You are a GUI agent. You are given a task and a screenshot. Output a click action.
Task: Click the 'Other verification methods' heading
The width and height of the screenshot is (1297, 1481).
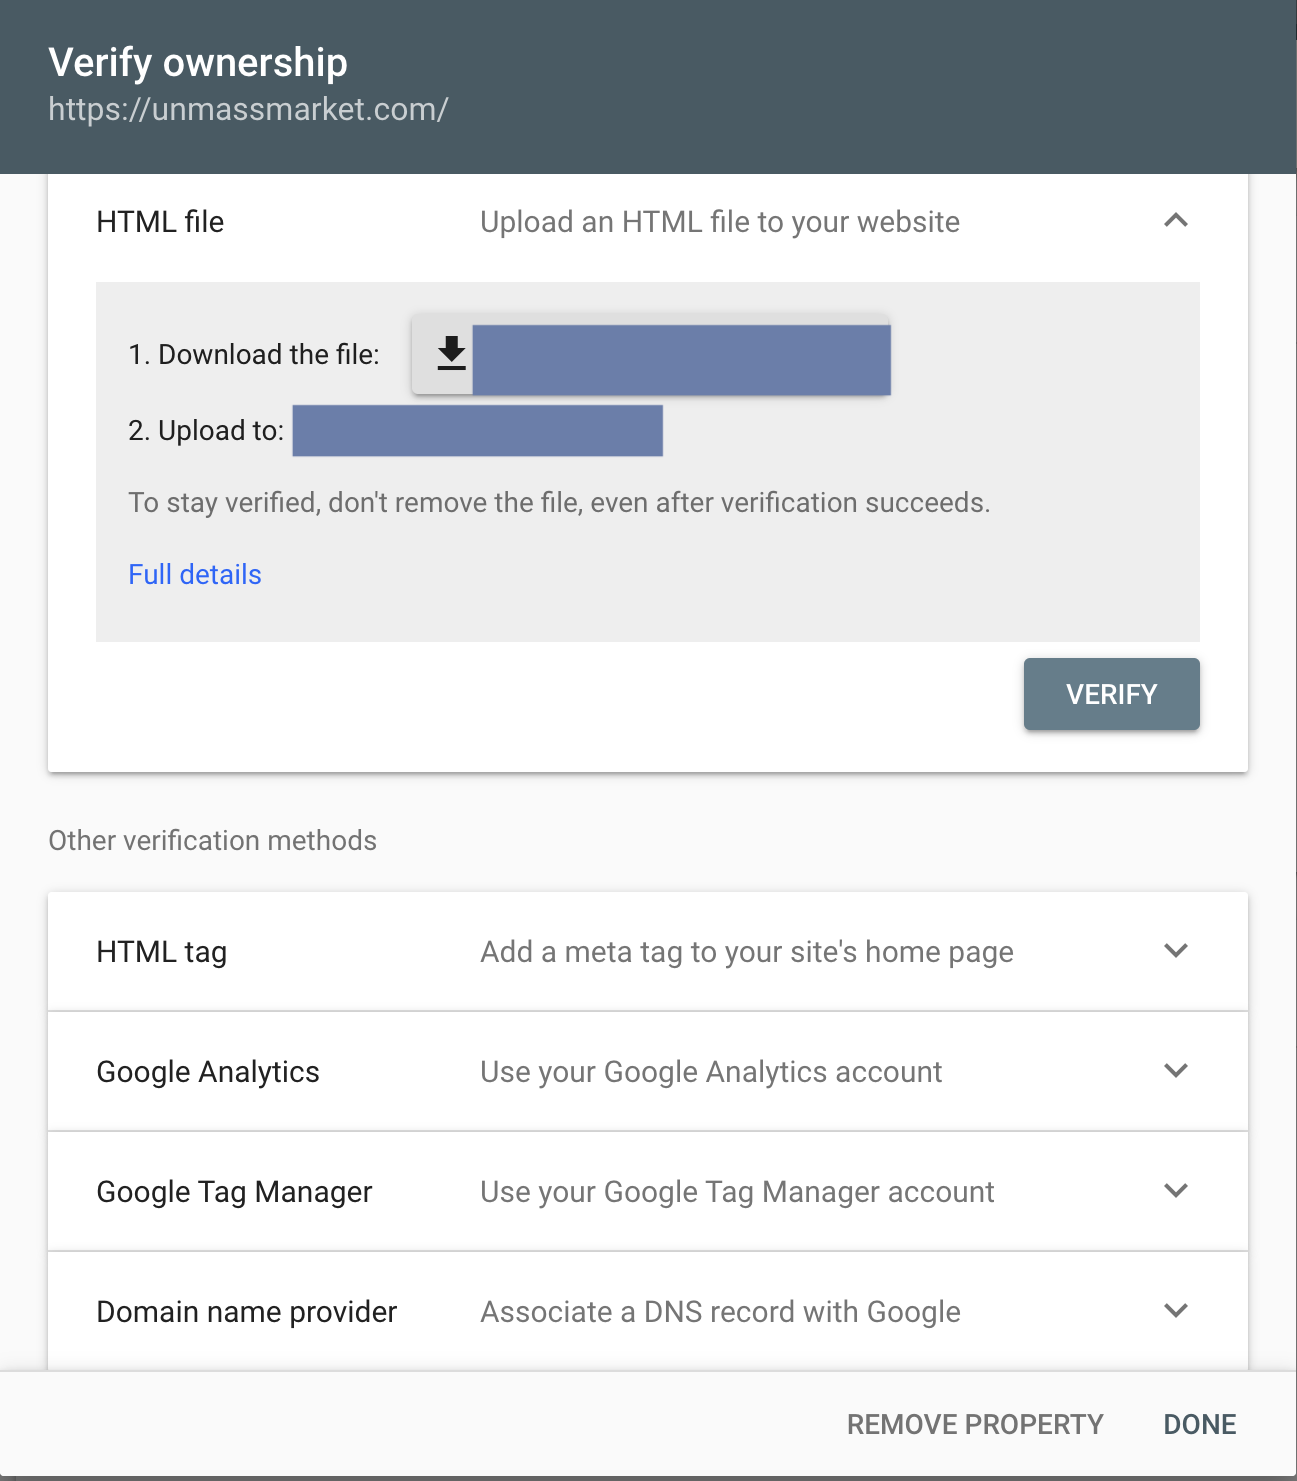coord(213,840)
